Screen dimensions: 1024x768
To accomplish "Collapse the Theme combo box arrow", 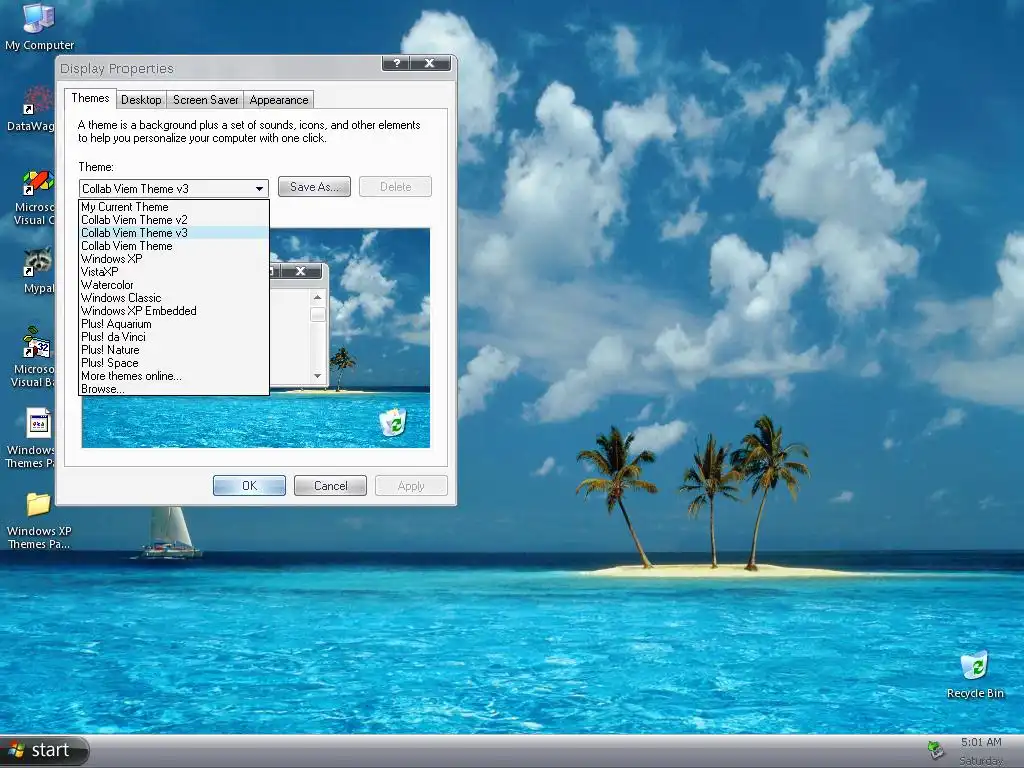I will [259, 189].
